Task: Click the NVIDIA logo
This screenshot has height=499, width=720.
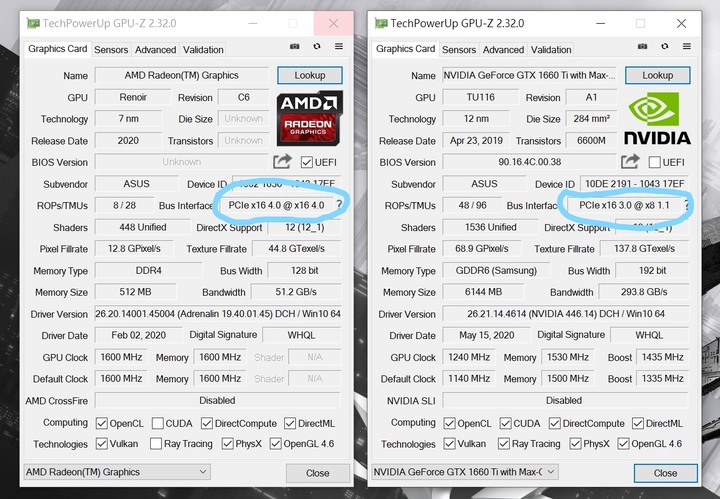Action: 657,118
